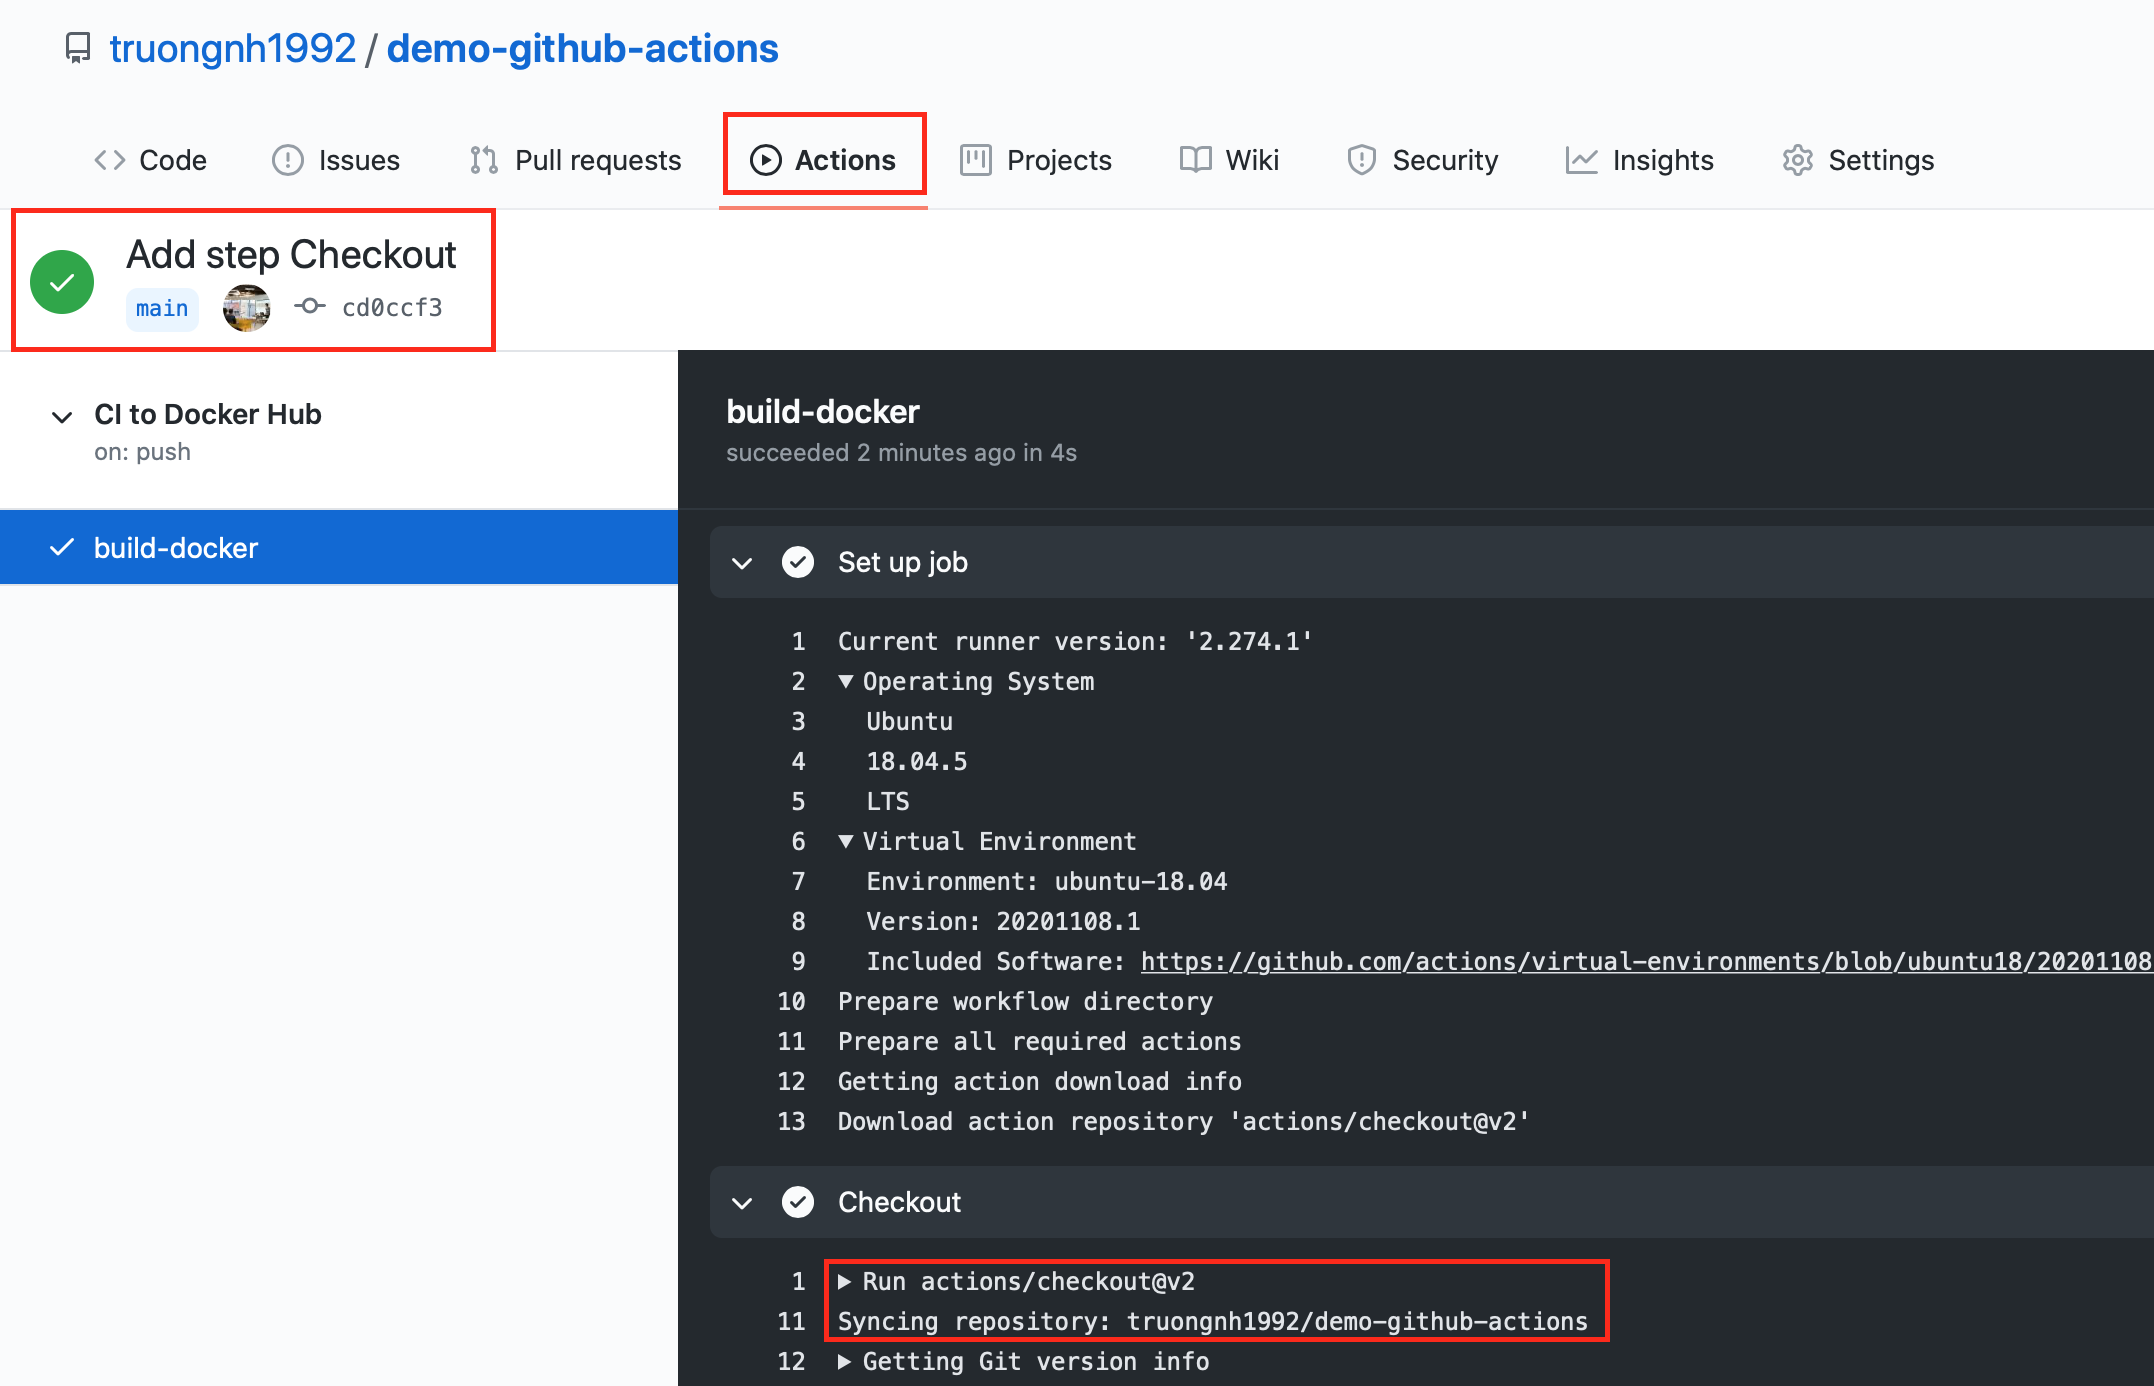The image size is (2154, 1386).
Task: Open commit cd0ccf3
Action: (392, 308)
